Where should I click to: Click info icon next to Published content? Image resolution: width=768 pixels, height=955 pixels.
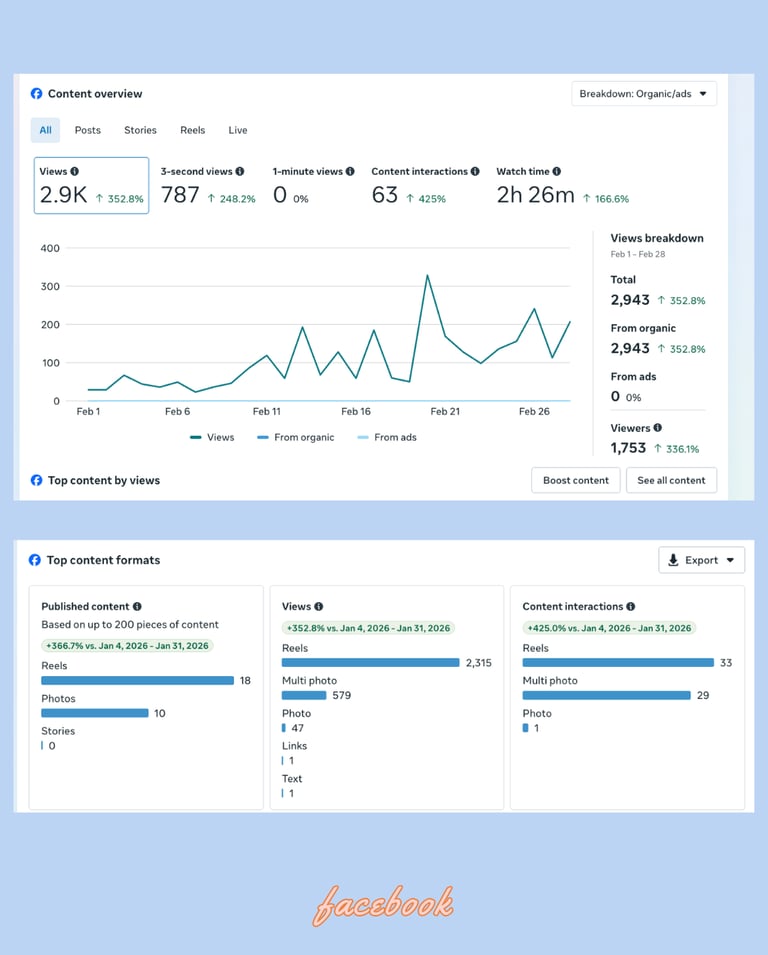point(137,607)
